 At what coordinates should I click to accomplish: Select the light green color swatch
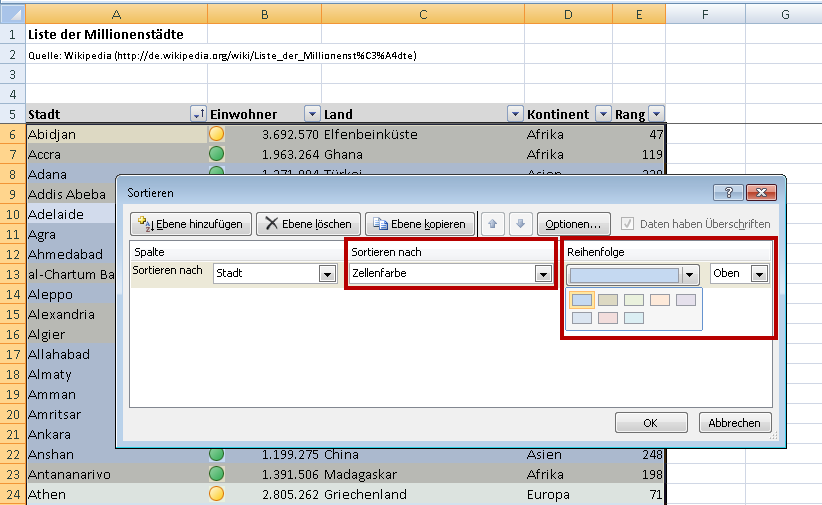(634, 300)
